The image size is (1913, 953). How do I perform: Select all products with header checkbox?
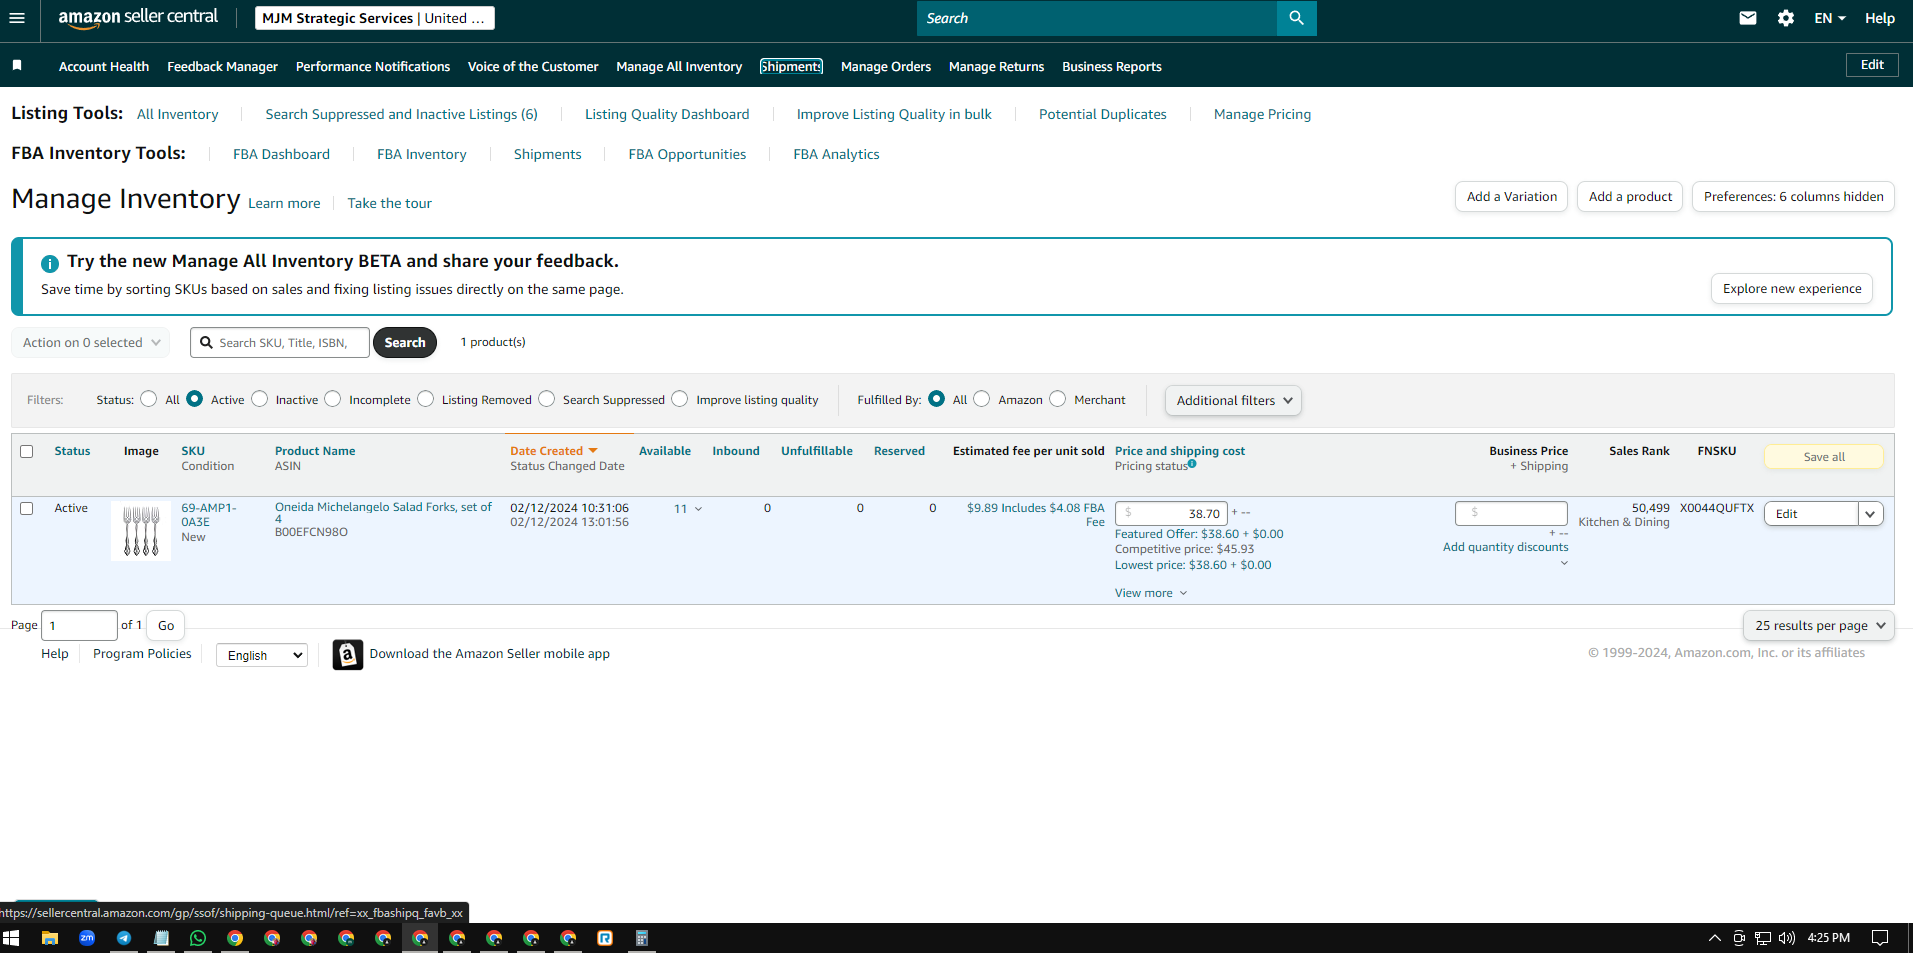pyautogui.click(x=27, y=452)
